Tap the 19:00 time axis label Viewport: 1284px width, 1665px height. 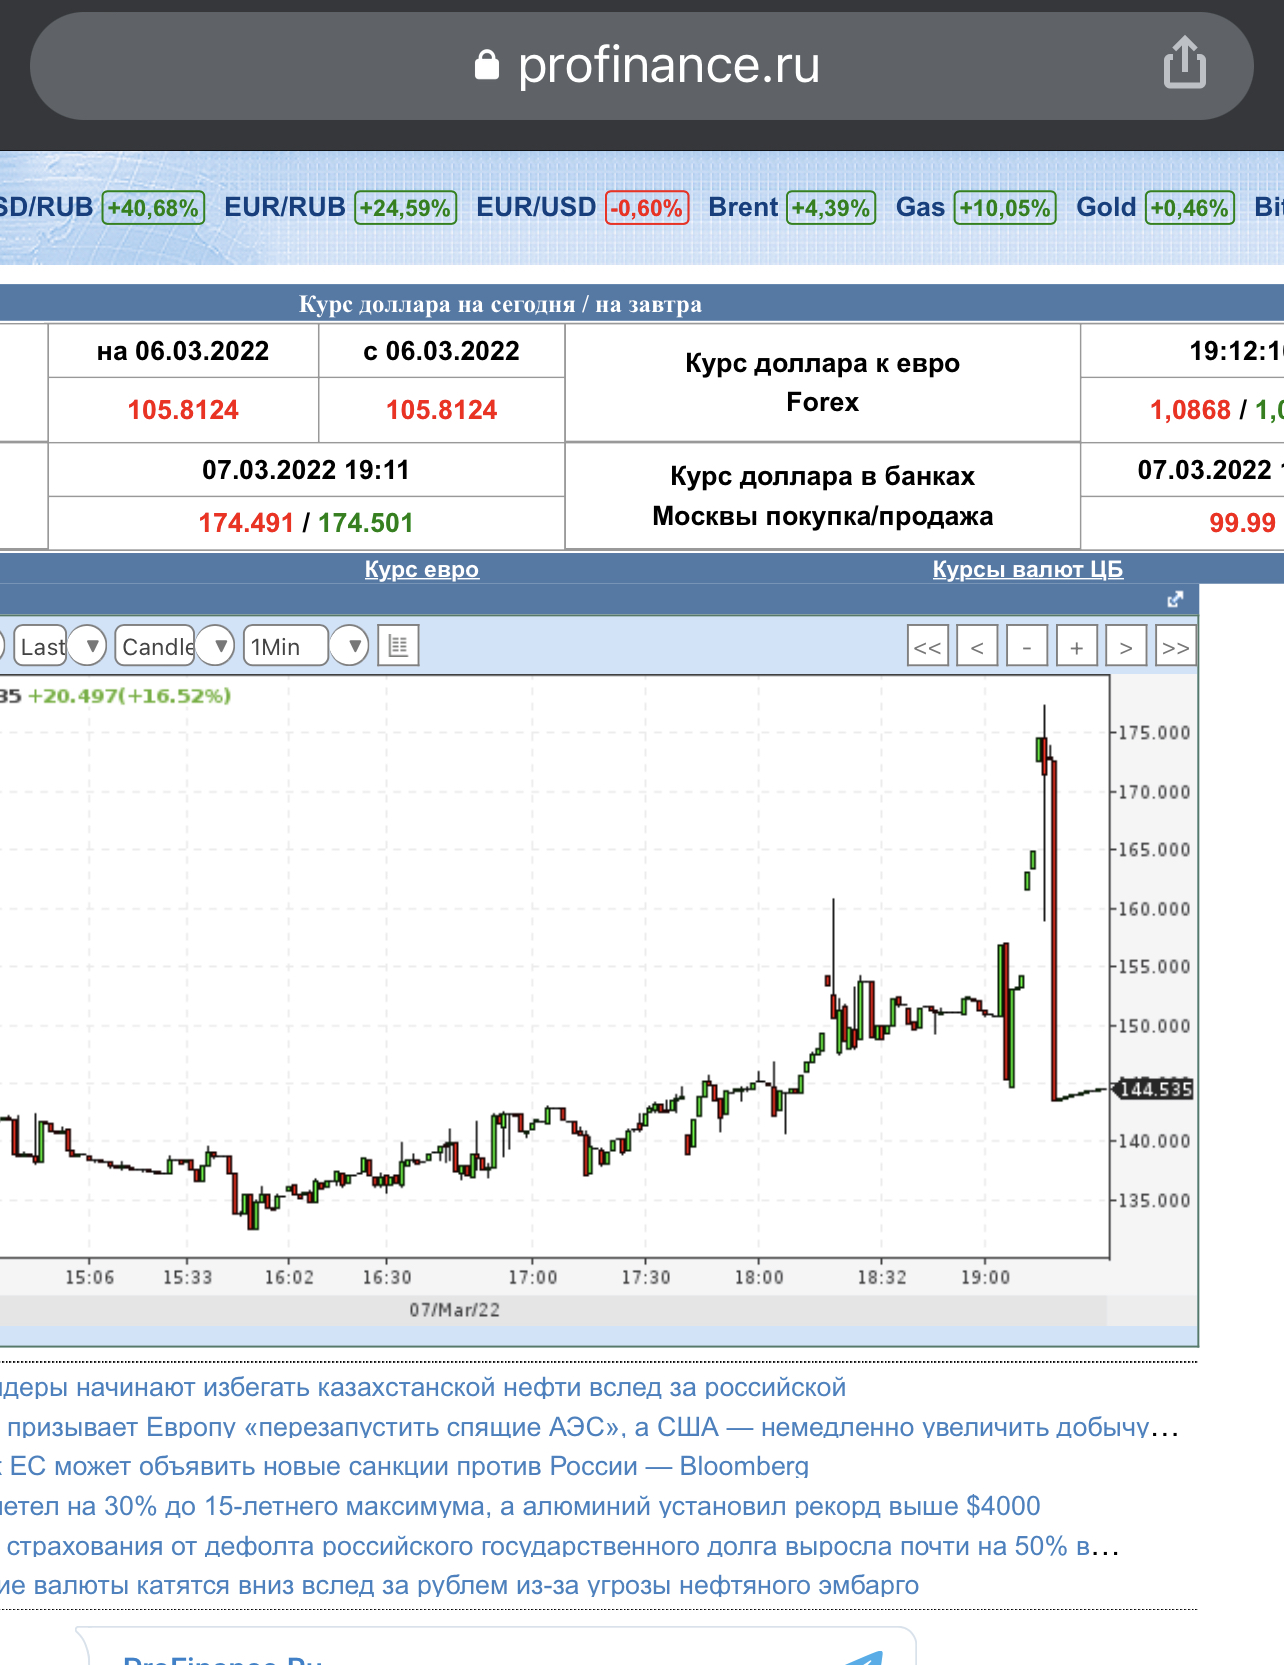click(985, 1277)
